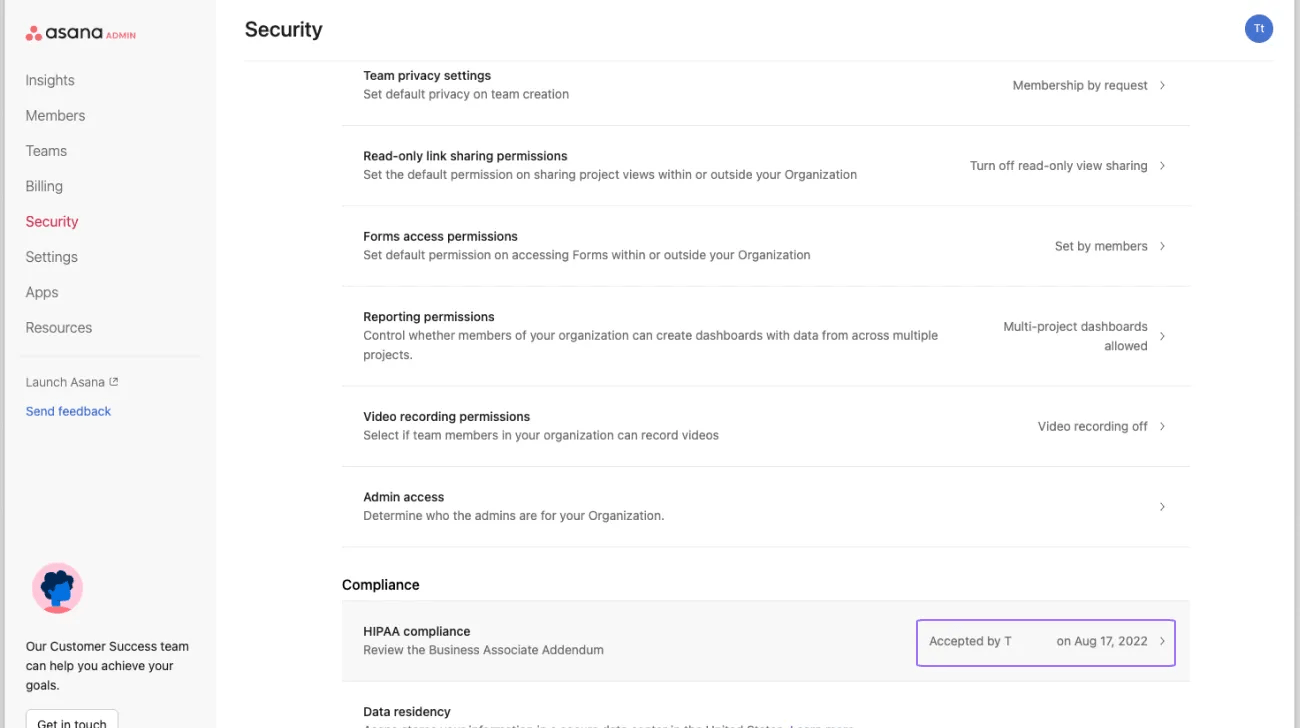Click the Customer Success avatar illustration
1300x728 pixels.
click(57, 588)
